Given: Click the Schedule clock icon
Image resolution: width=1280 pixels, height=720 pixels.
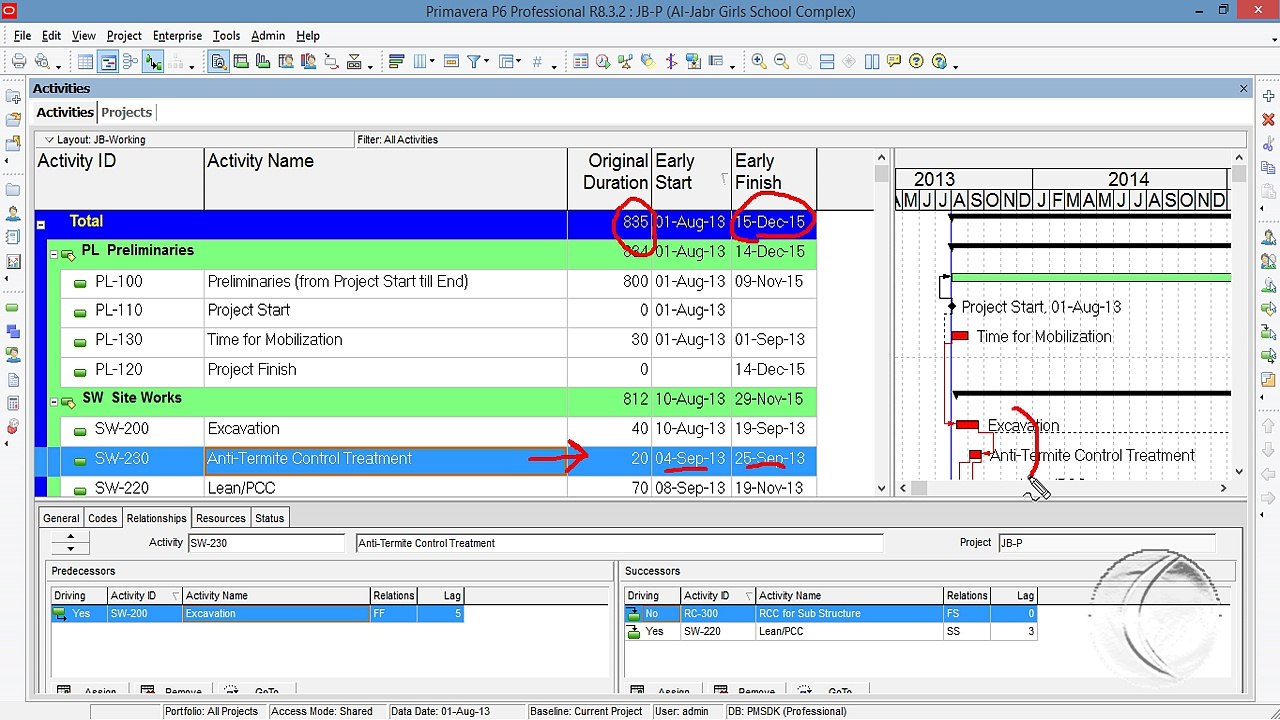Looking at the screenshot, I should 602,62.
